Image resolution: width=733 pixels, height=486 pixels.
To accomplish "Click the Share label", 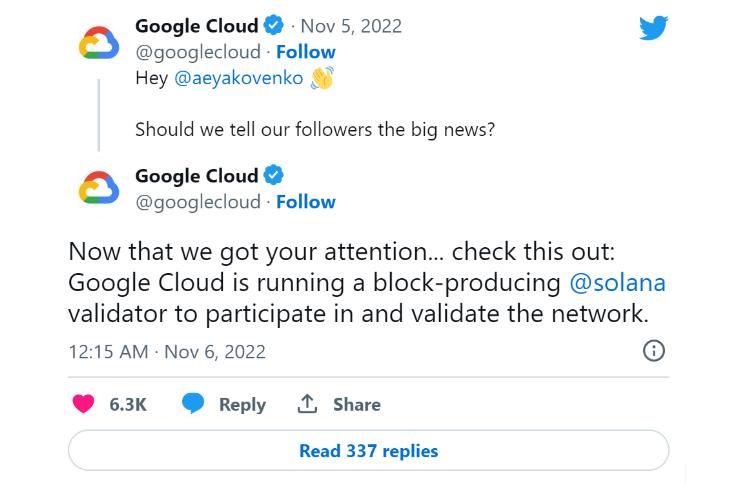I will point(357,404).
